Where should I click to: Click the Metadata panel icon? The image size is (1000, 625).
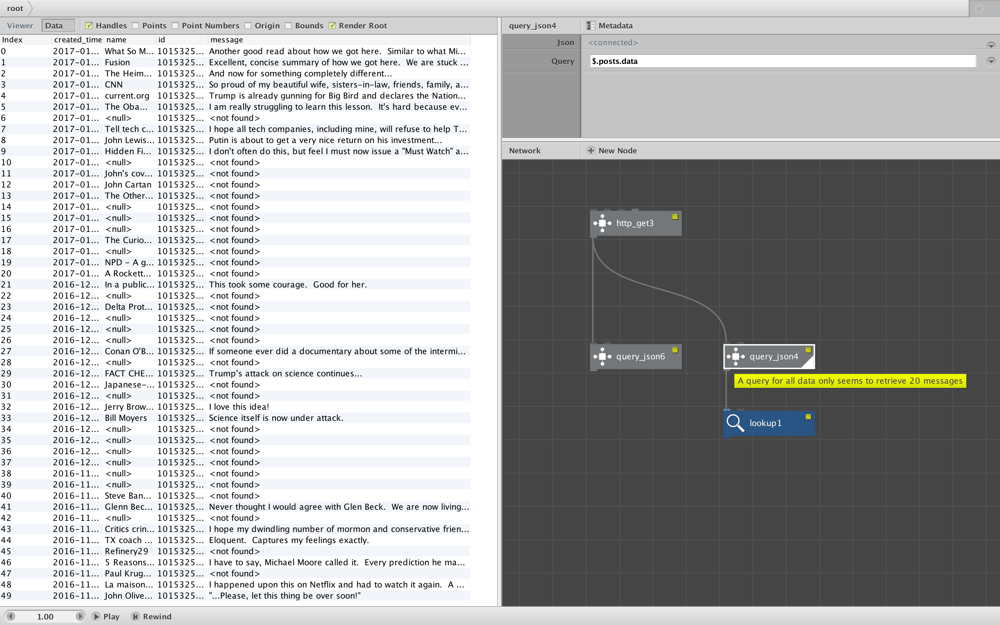(591, 26)
